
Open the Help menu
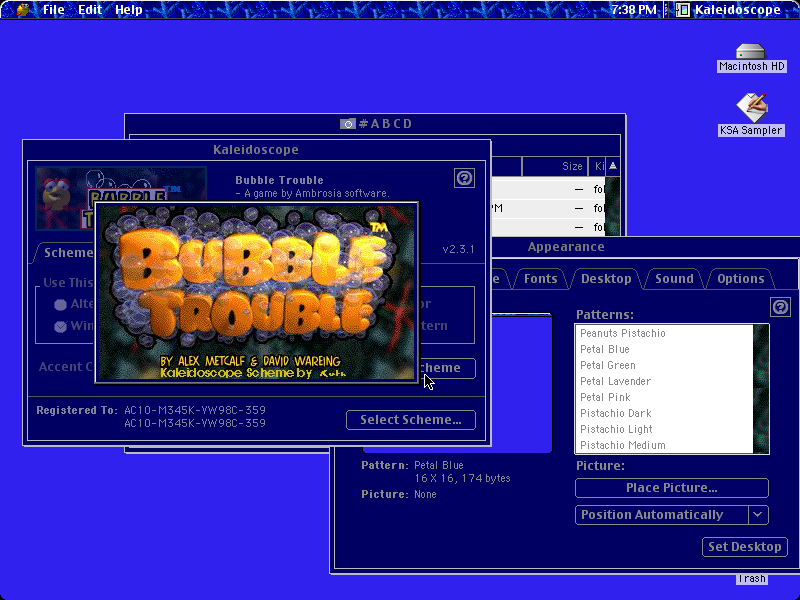(x=129, y=10)
